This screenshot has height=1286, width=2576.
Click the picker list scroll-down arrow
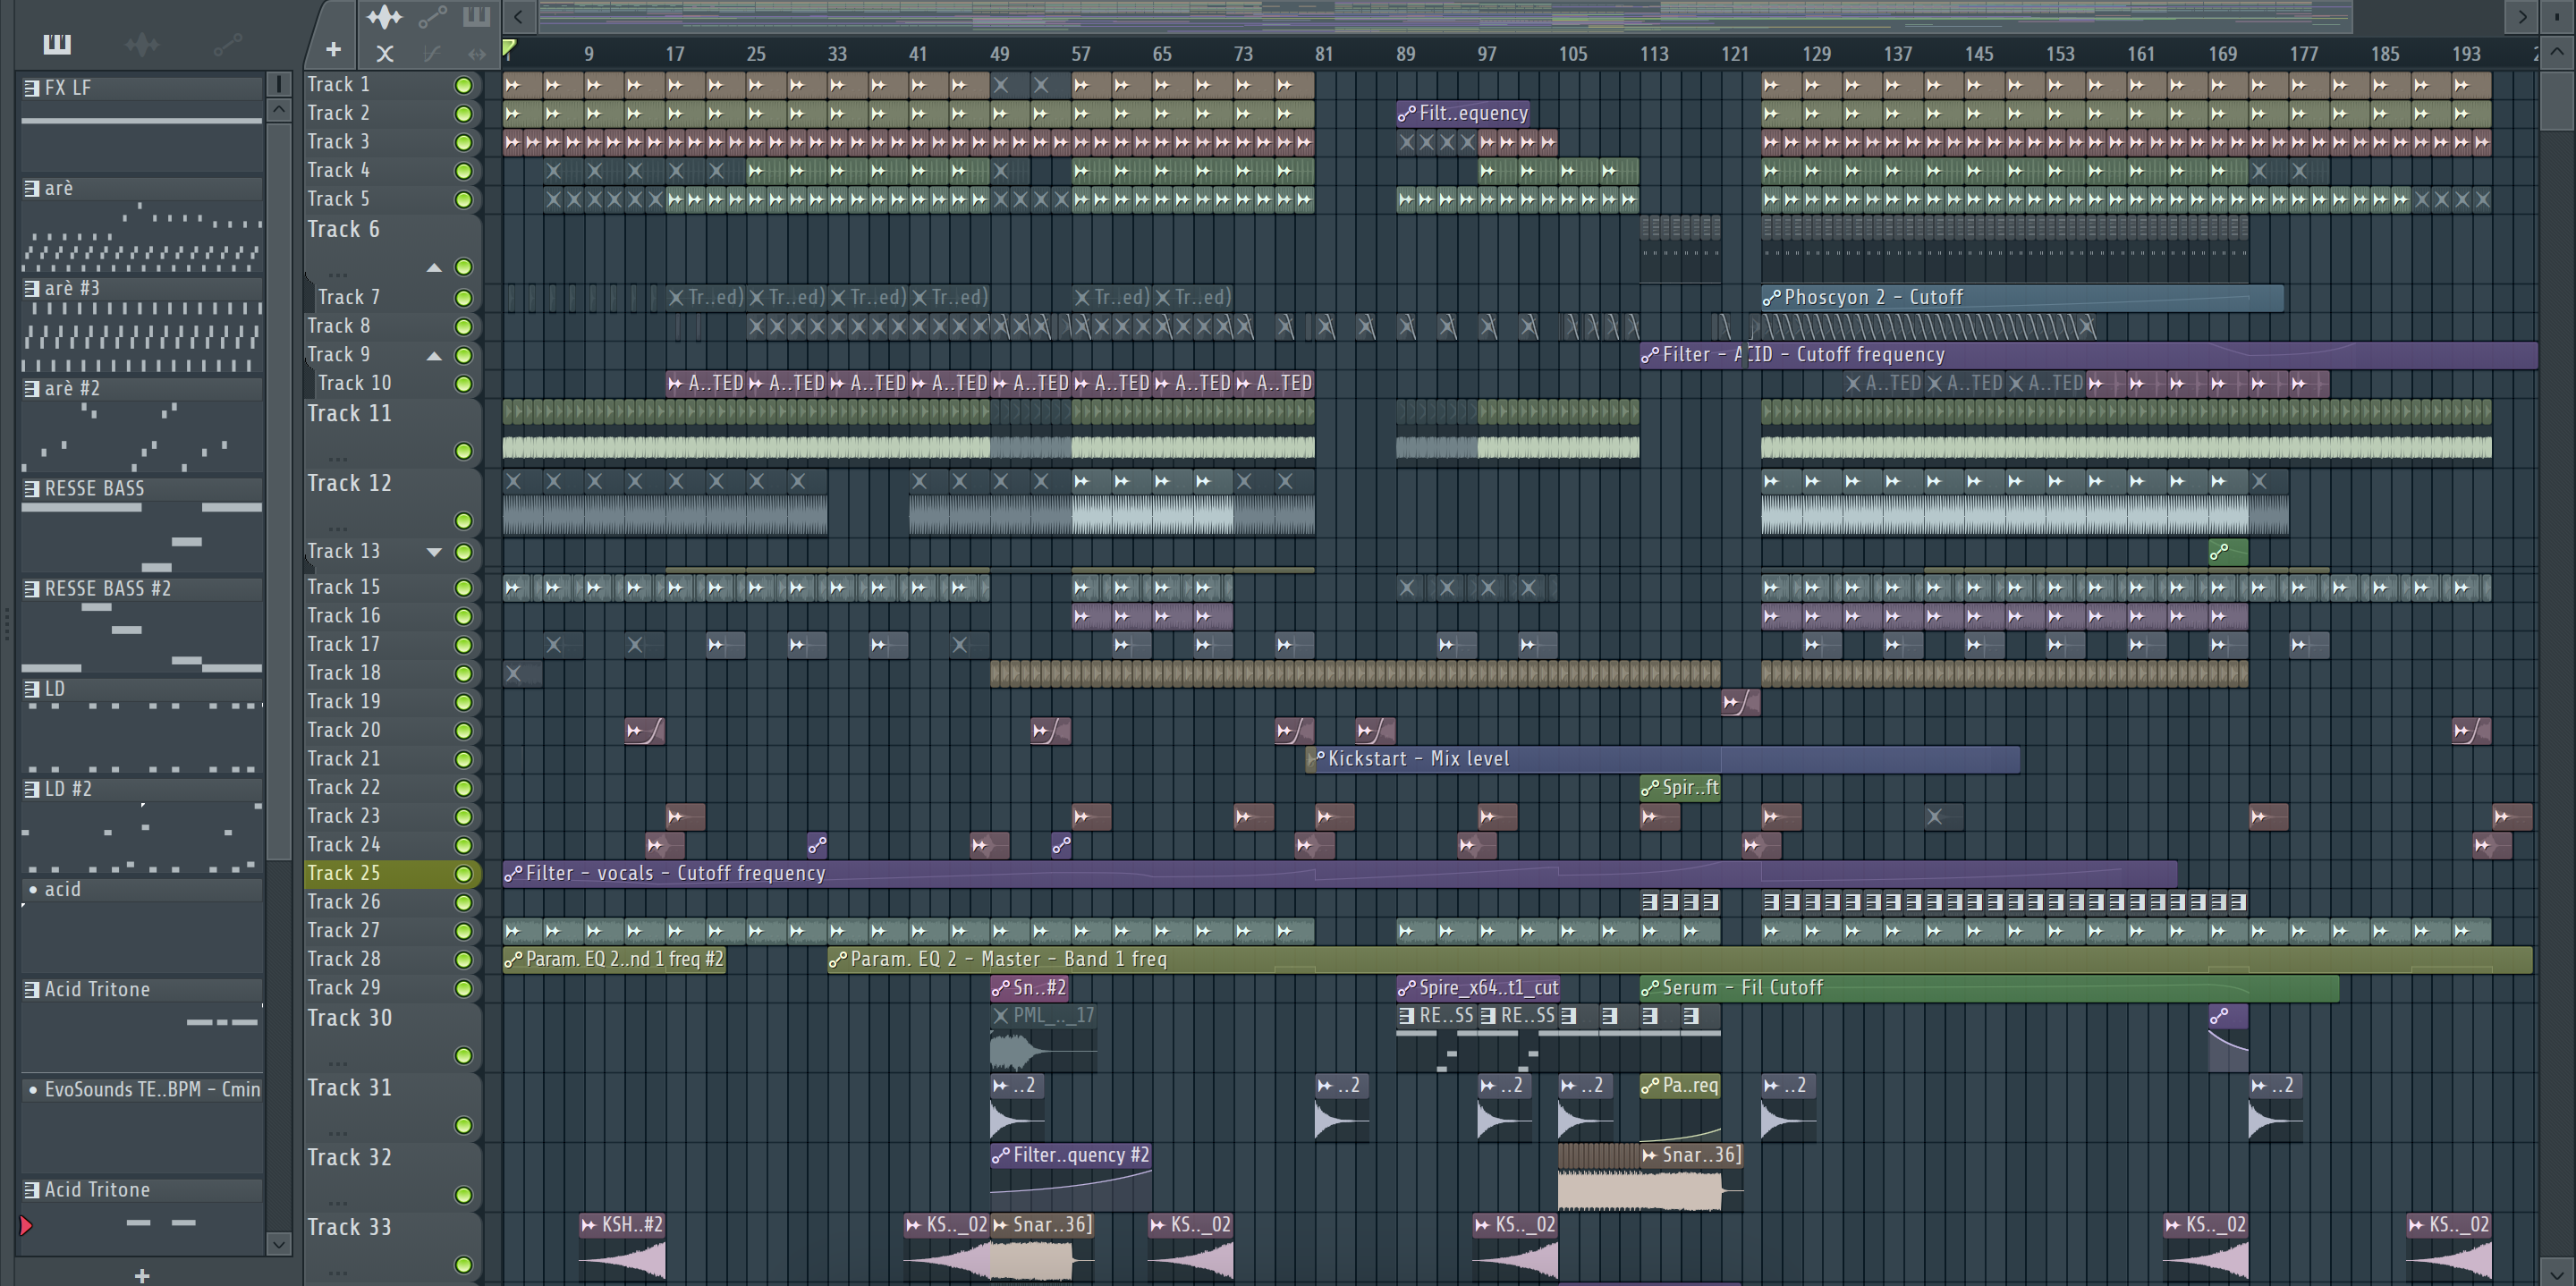click(x=279, y=1244)
